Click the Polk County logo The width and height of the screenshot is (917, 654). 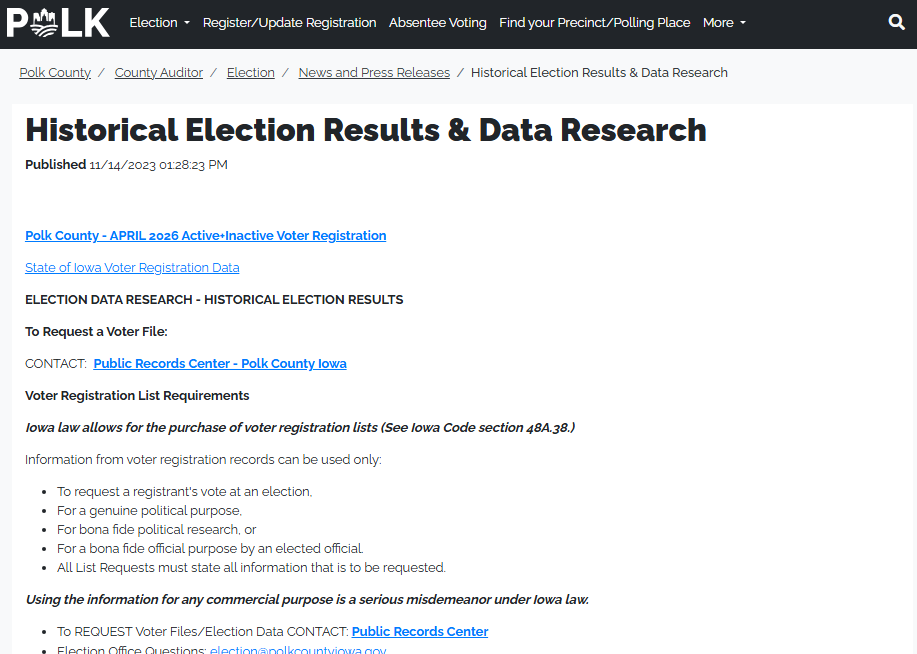click(x=58, y=22)
